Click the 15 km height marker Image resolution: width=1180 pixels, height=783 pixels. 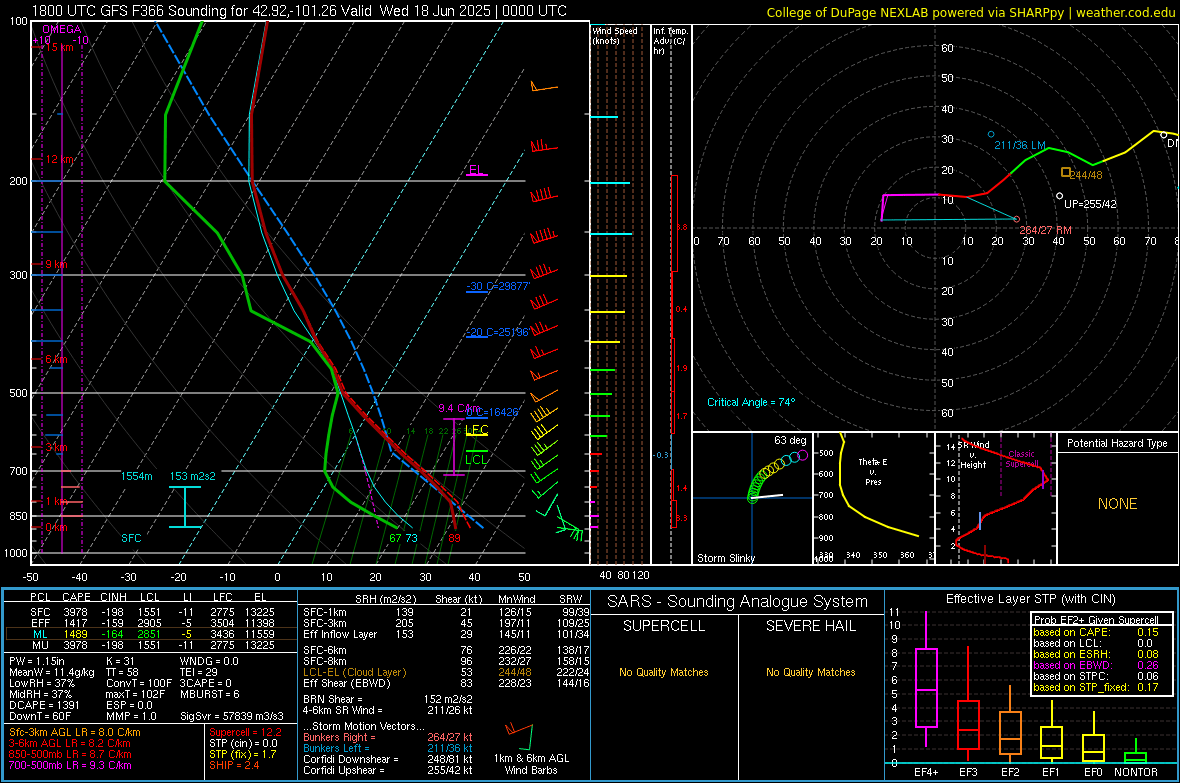click(59, 47)
